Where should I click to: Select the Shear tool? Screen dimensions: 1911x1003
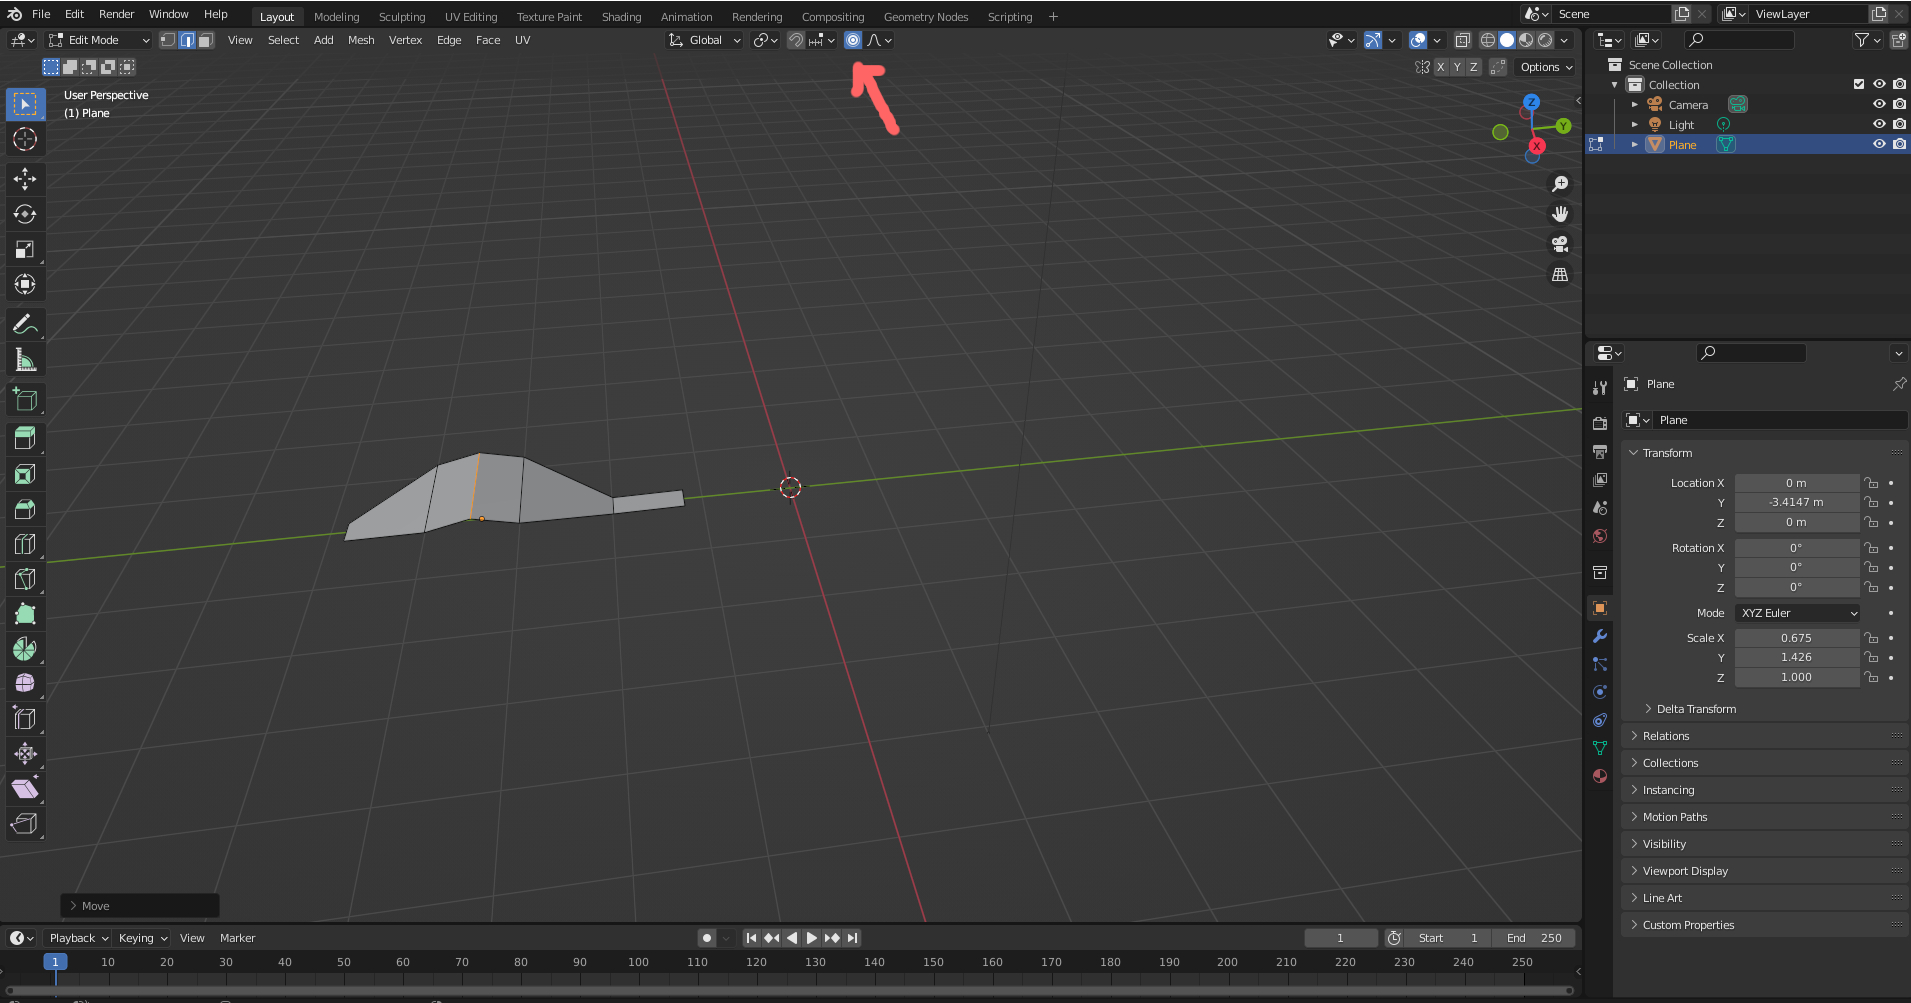coord(25,789)
